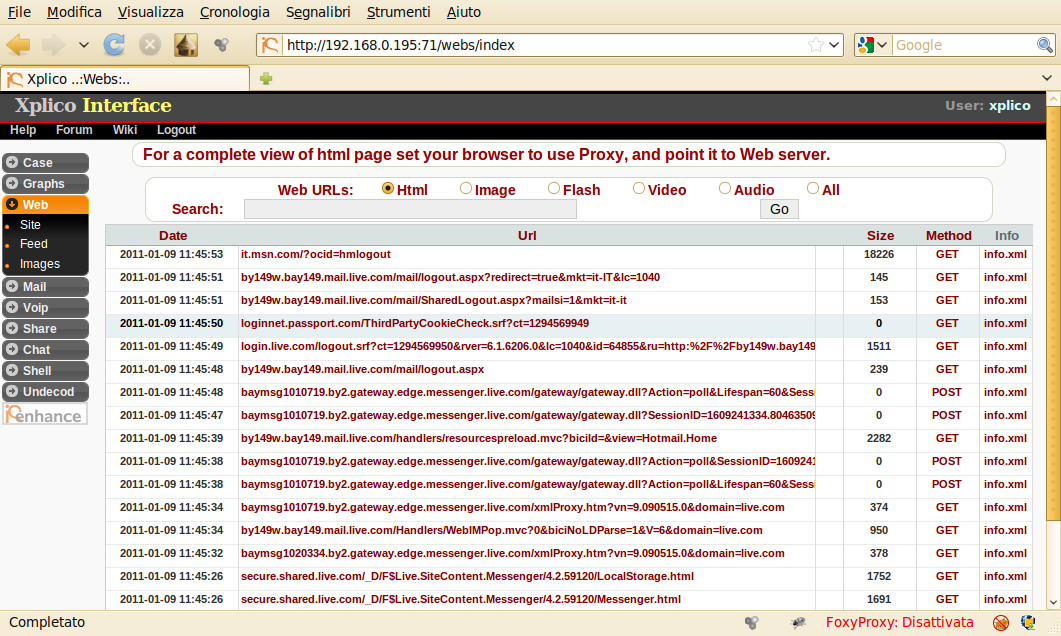Open the it.msn.com/?ocid=hmlogout URL link
1061x636 pixels.
click(x=315, y=255)
